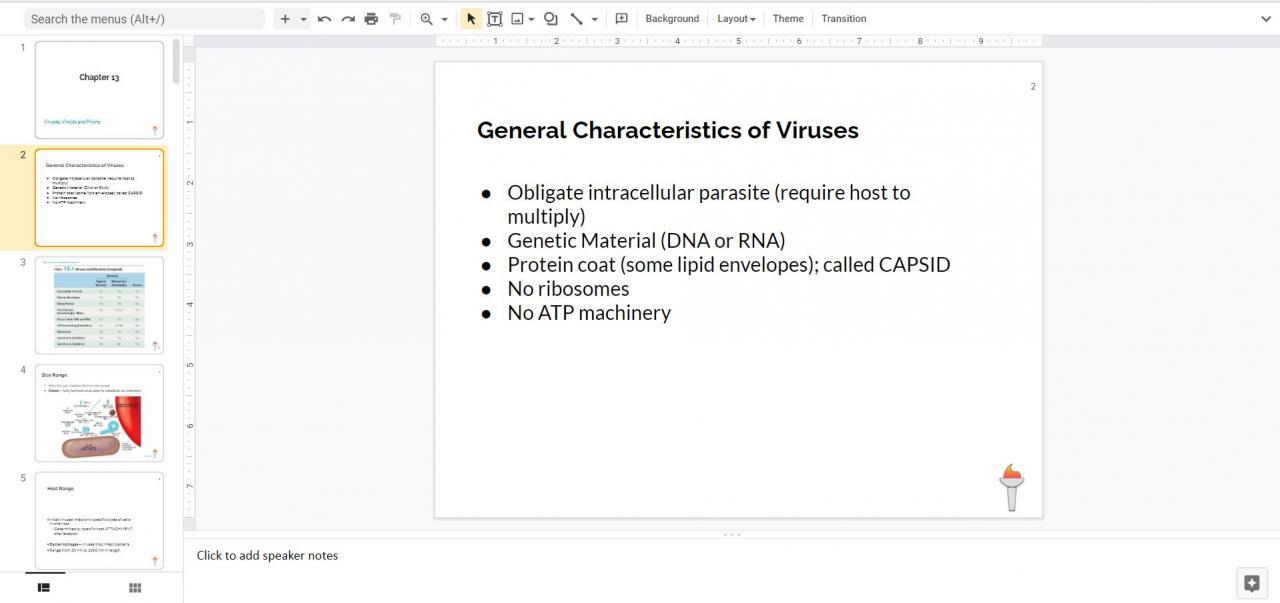Select slide 4 Size Range thumbnail
This screenshot has width=1280, height=603.
point(99,413)
